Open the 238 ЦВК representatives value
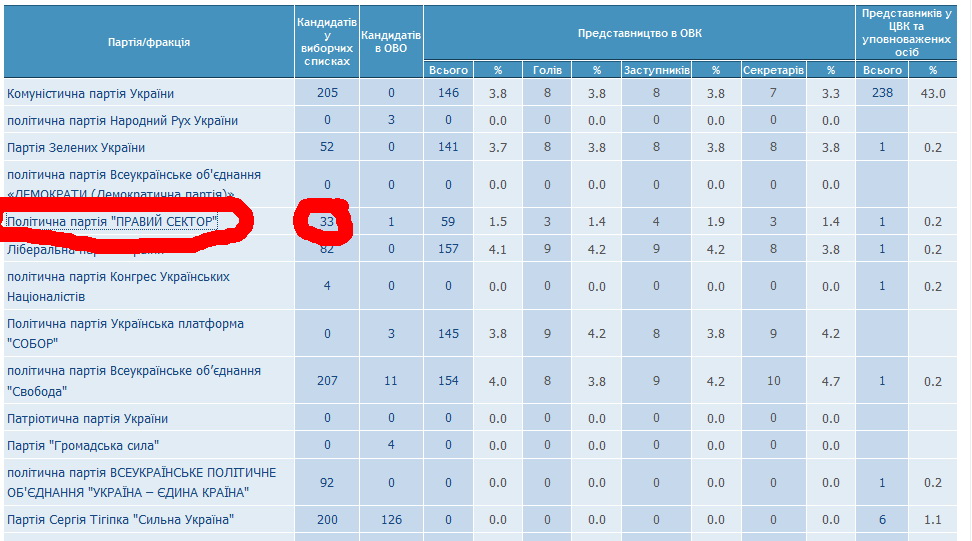Viewport: 972px width, 541px height. (882, 94)
